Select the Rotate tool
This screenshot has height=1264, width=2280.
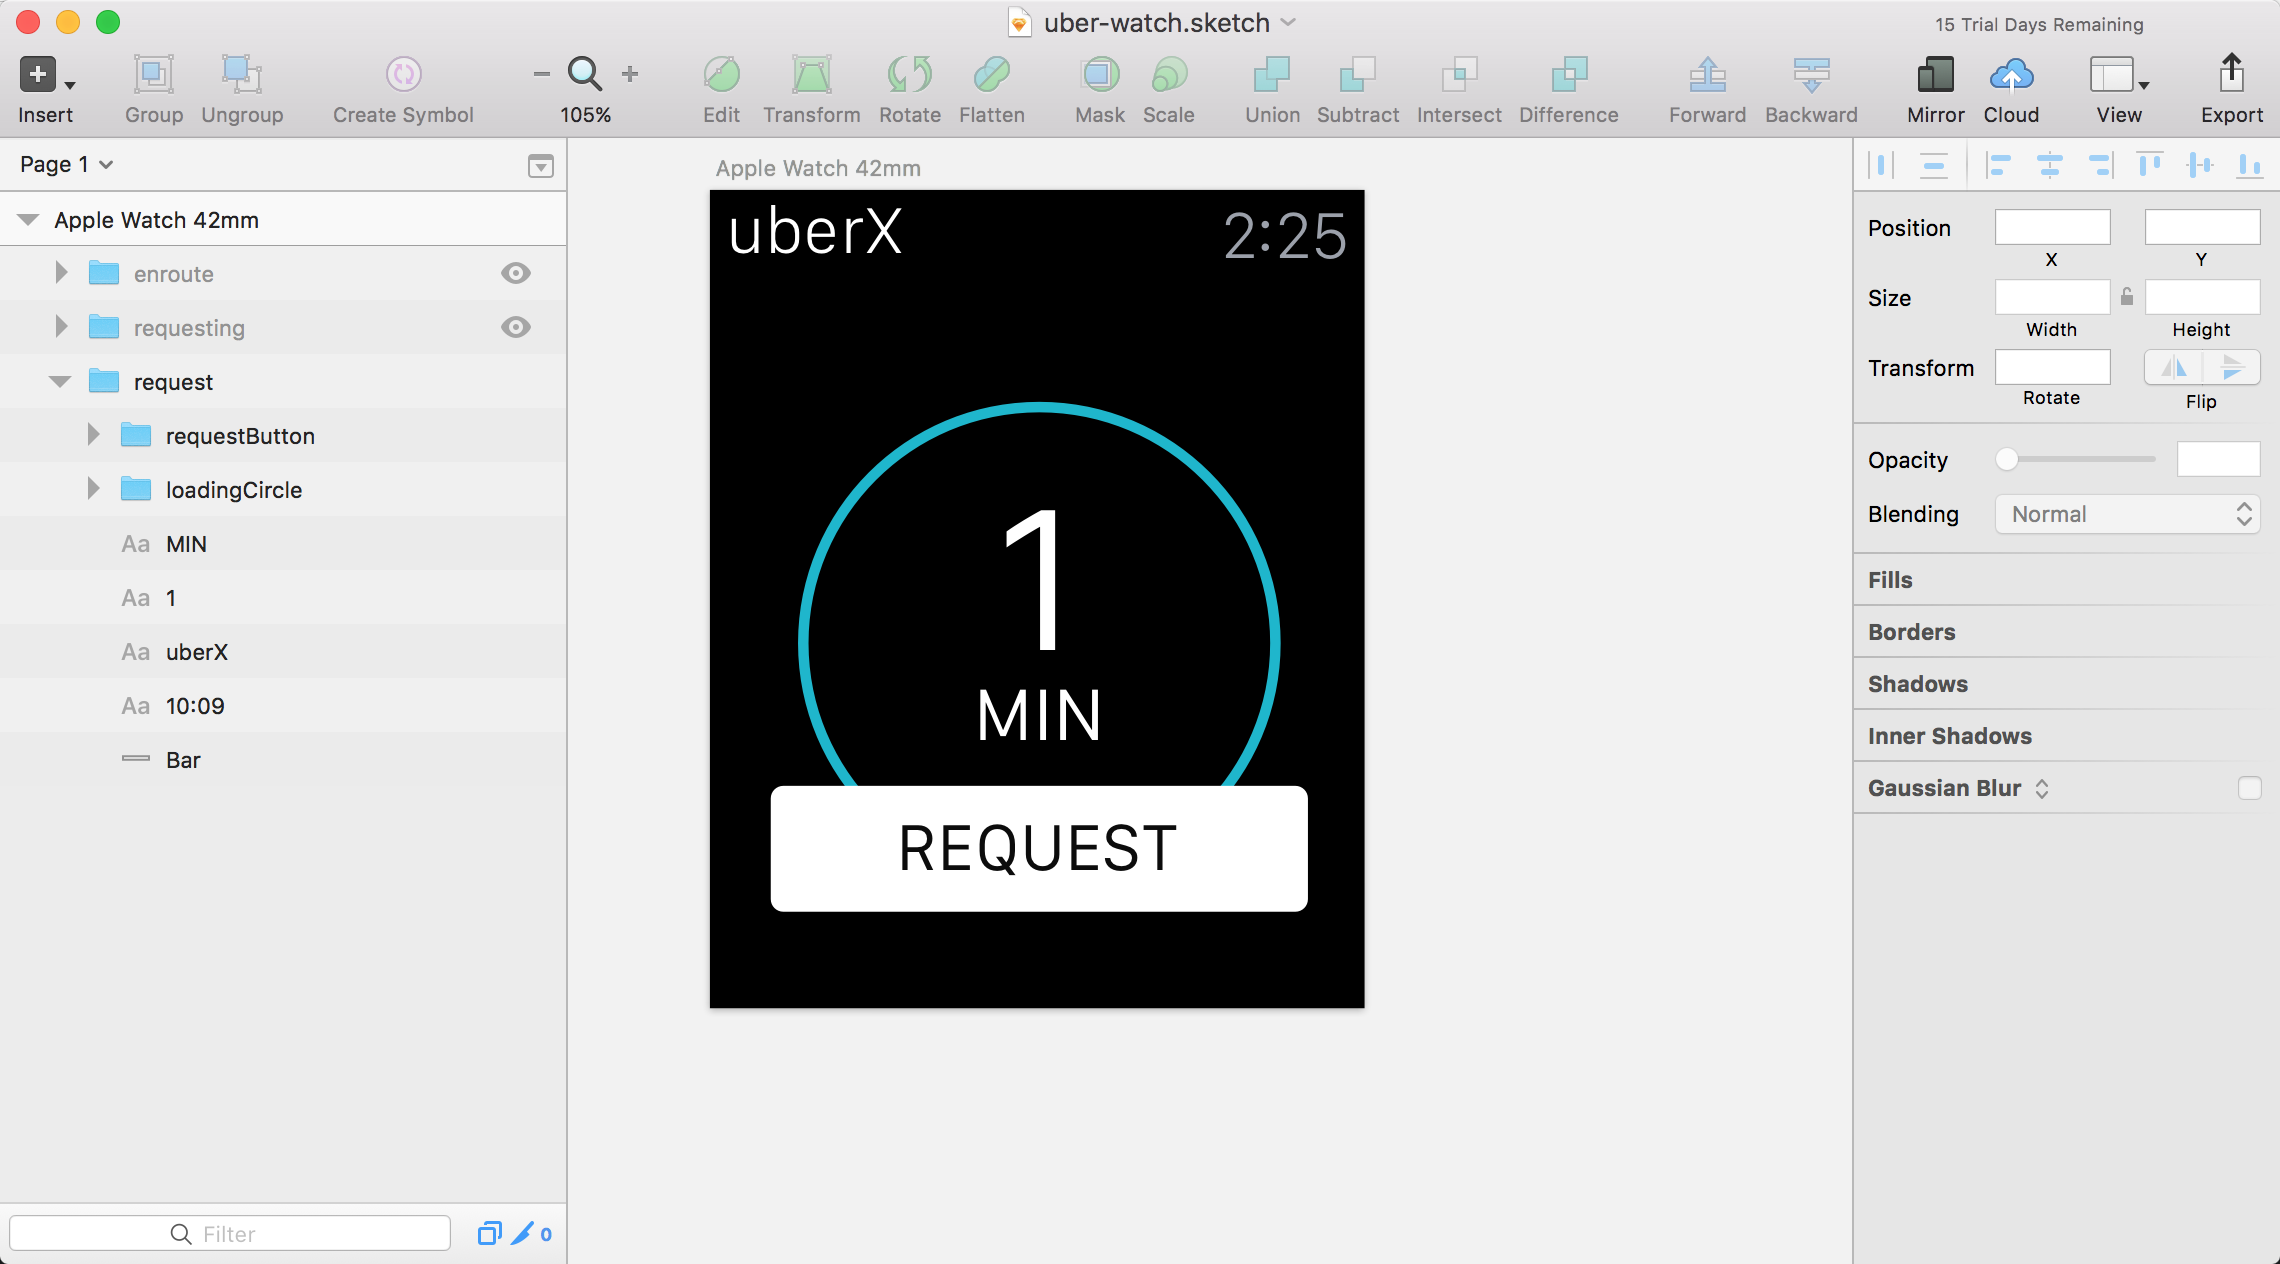[909, 75]
